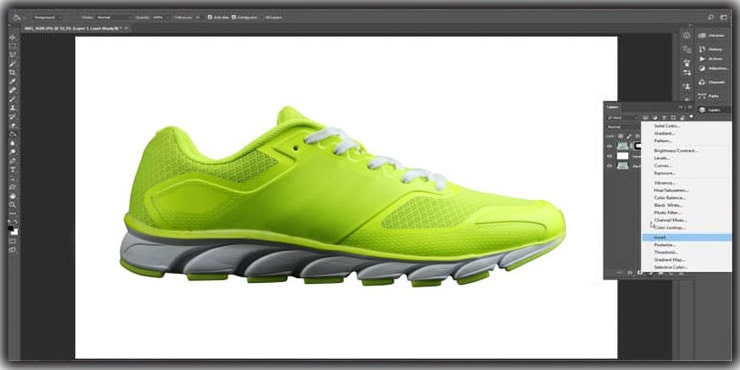Click the black foreground color swatch
Image resolution: width=740 pixels, height=370 pixels.
pyautogui.click(x=11, y=228)
